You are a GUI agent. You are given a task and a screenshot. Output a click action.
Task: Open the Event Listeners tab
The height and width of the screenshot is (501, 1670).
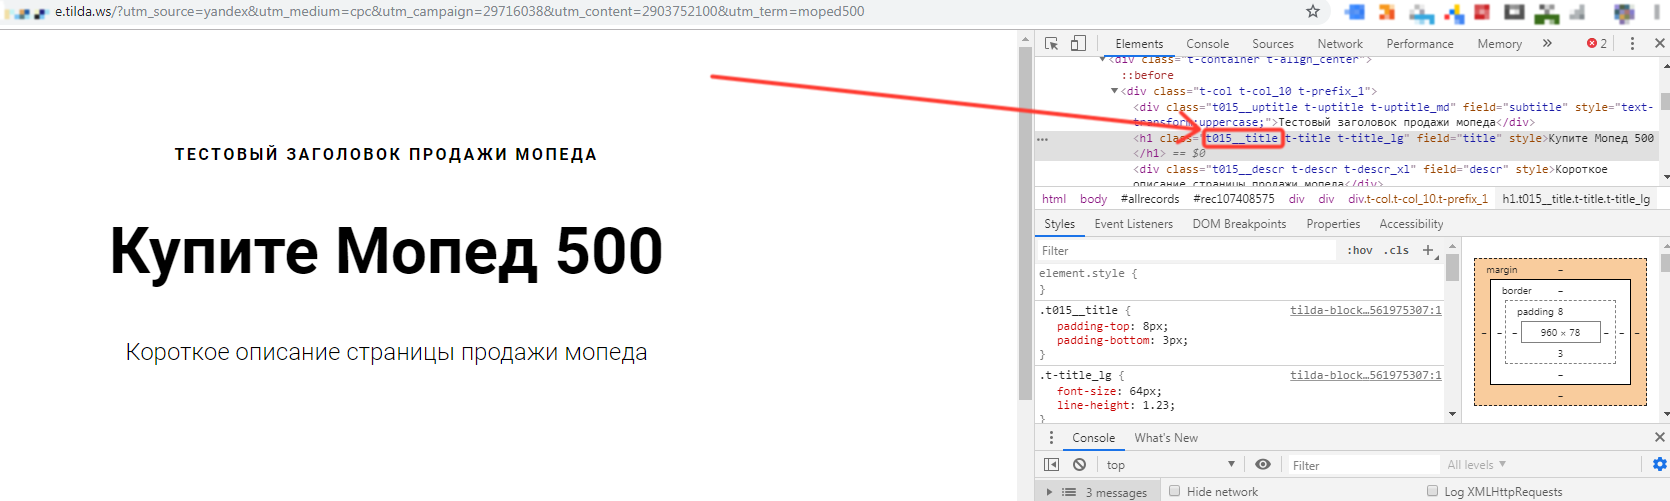pyautogui.click(x=1133, y=224)
